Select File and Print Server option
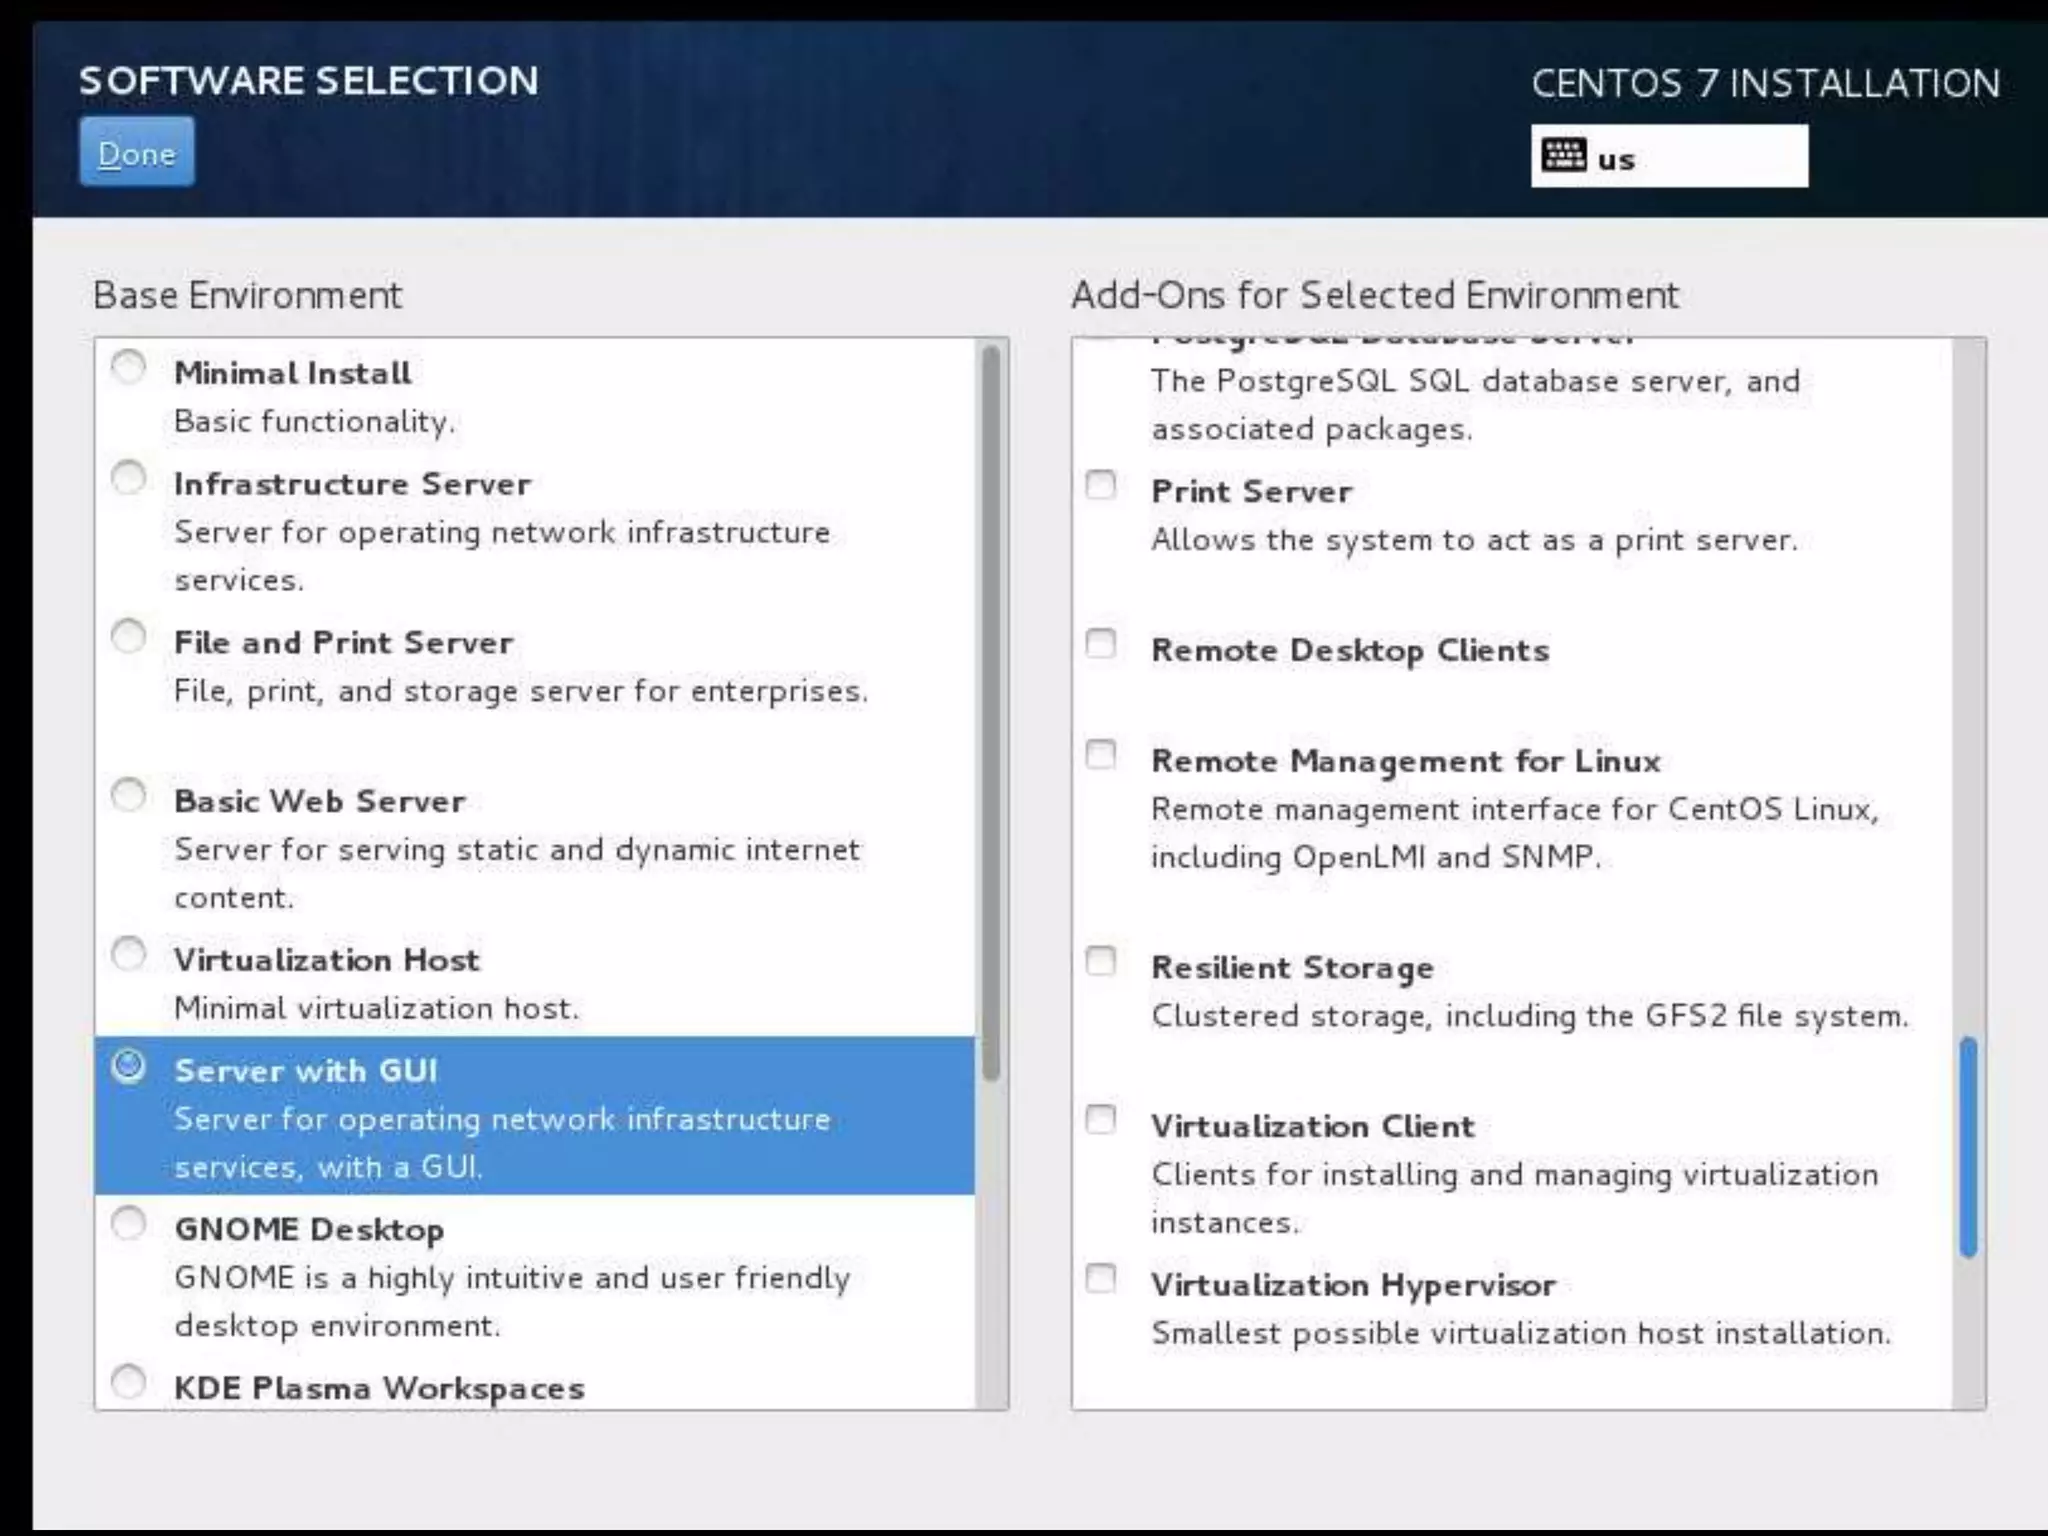Image resolution: width=2048 pixels, height=1536 pixels. click(x=129, y=637)
